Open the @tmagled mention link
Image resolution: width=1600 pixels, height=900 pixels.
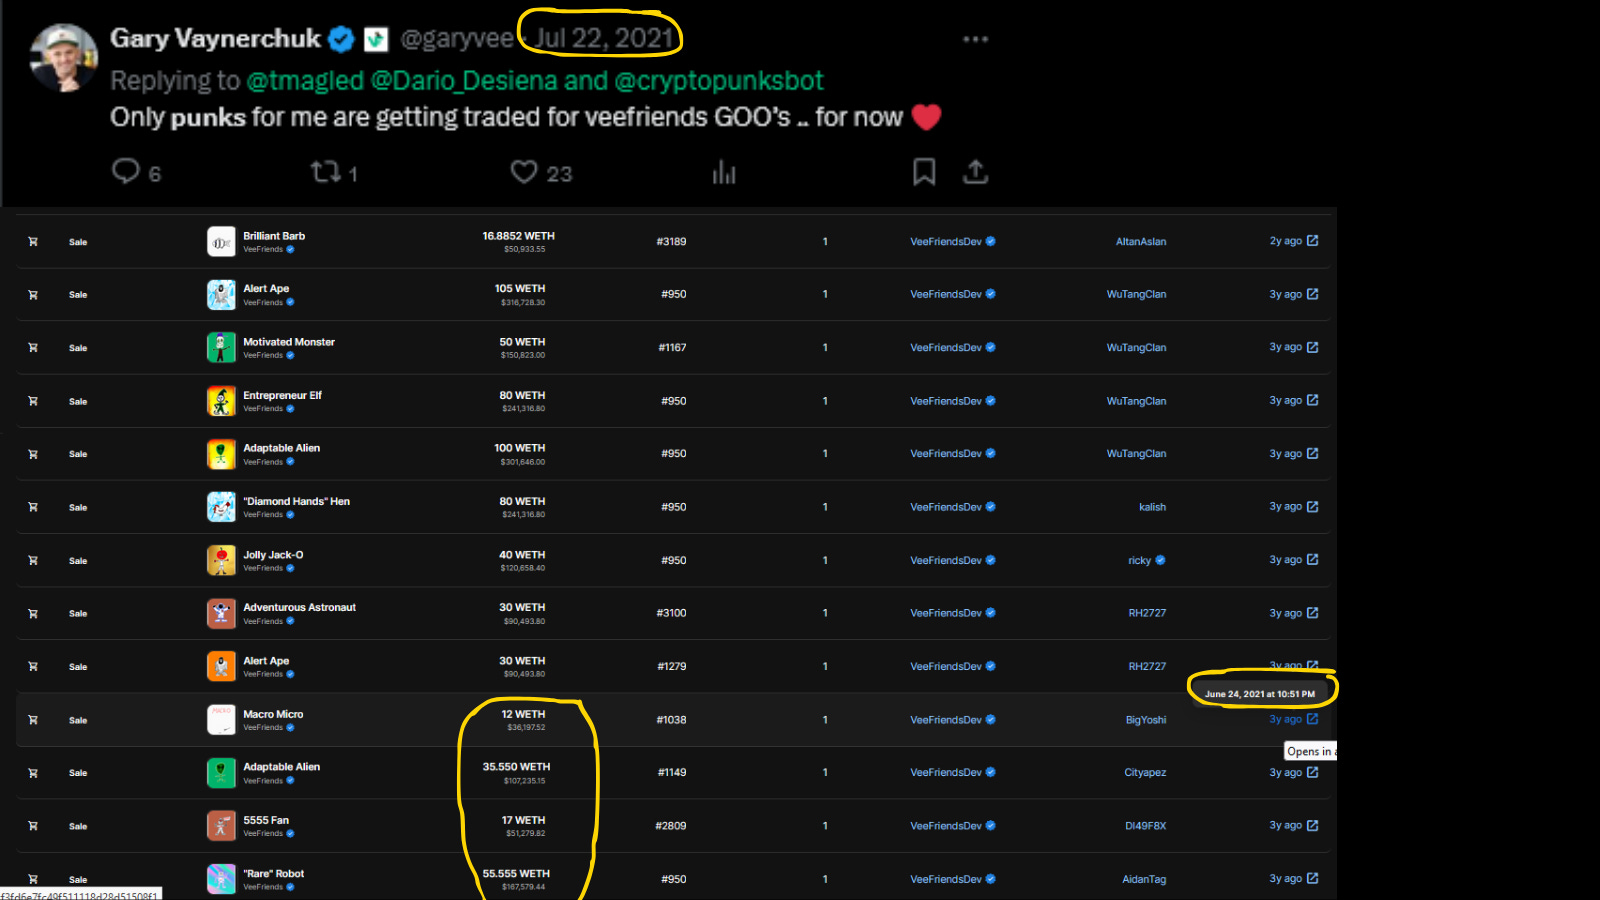click(x=305, y=80)
